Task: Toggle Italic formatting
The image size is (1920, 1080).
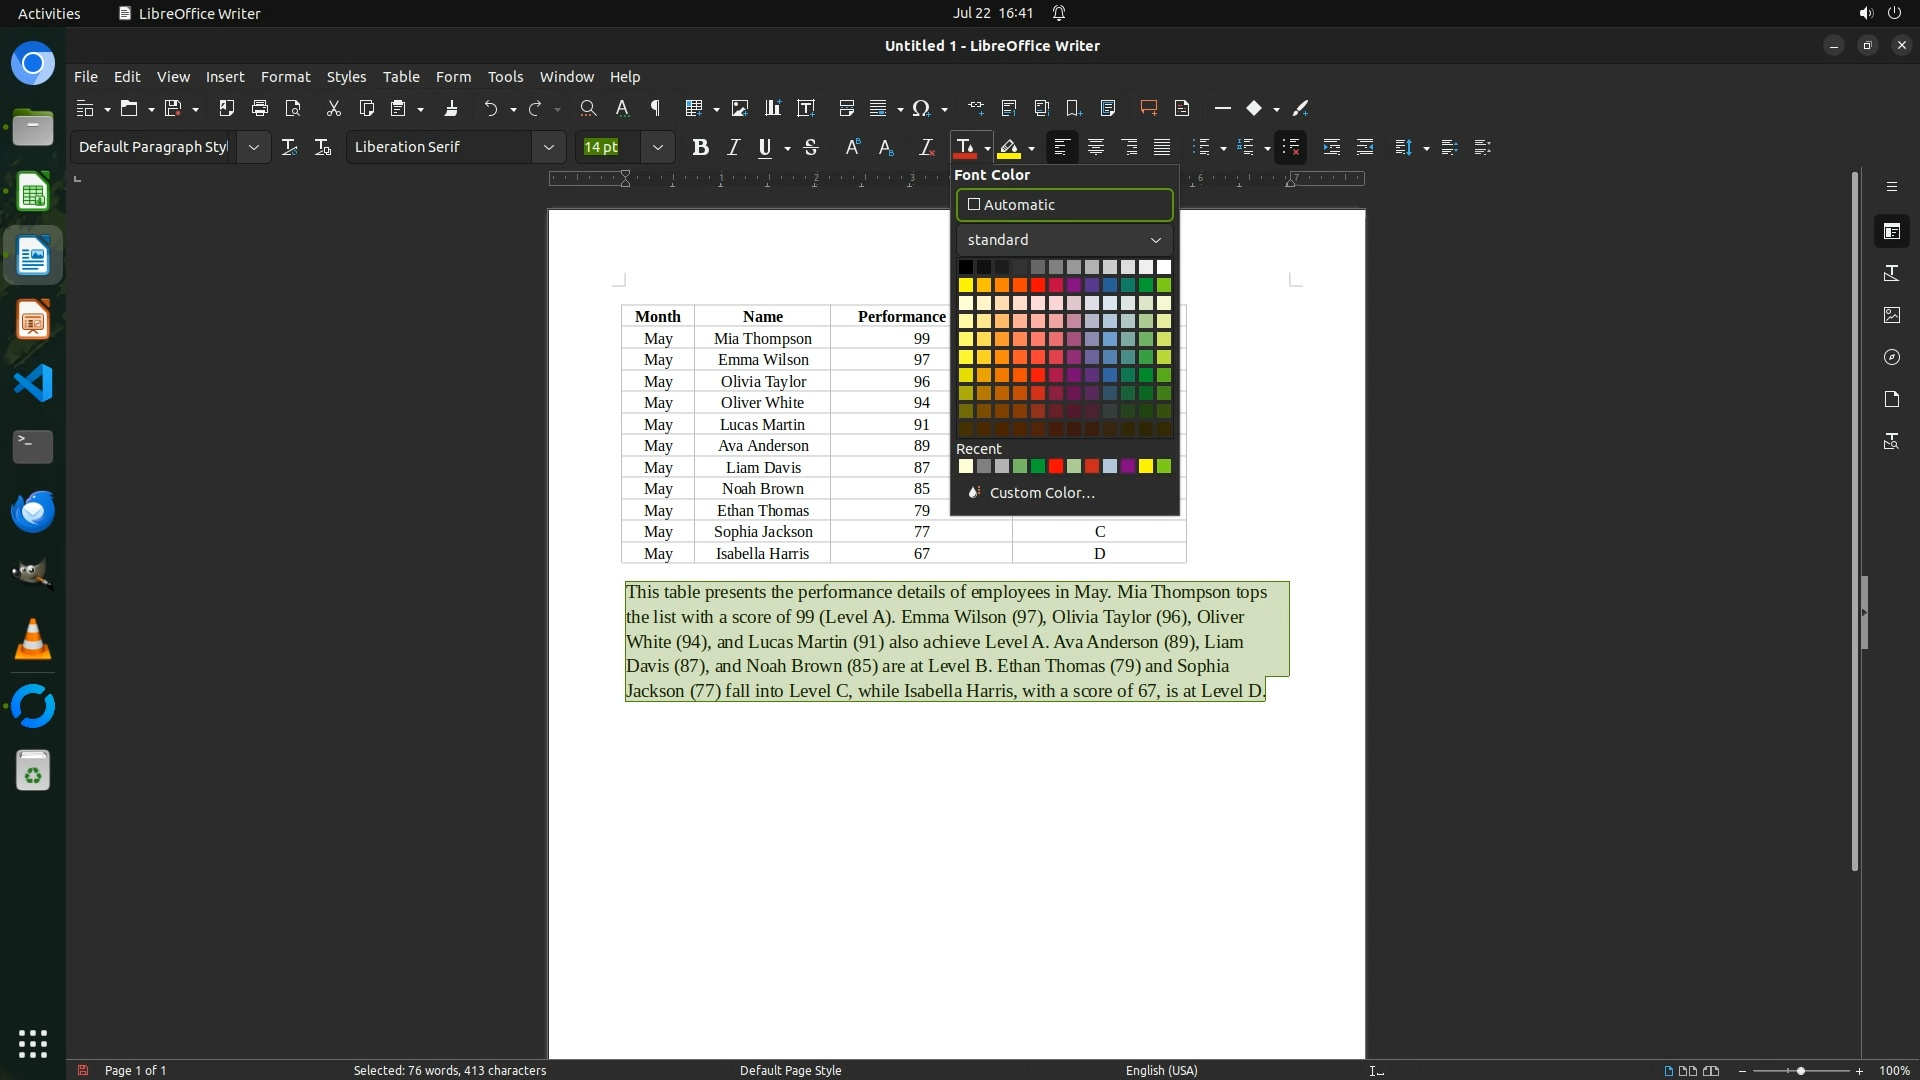Action: point(733,148)
